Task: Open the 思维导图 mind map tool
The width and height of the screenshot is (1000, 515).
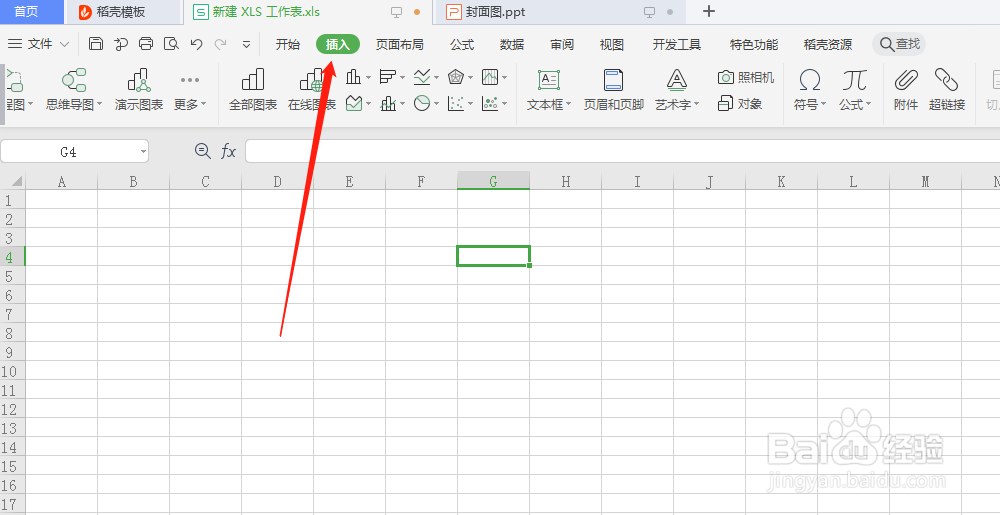Action: click(x=74, y=89)
